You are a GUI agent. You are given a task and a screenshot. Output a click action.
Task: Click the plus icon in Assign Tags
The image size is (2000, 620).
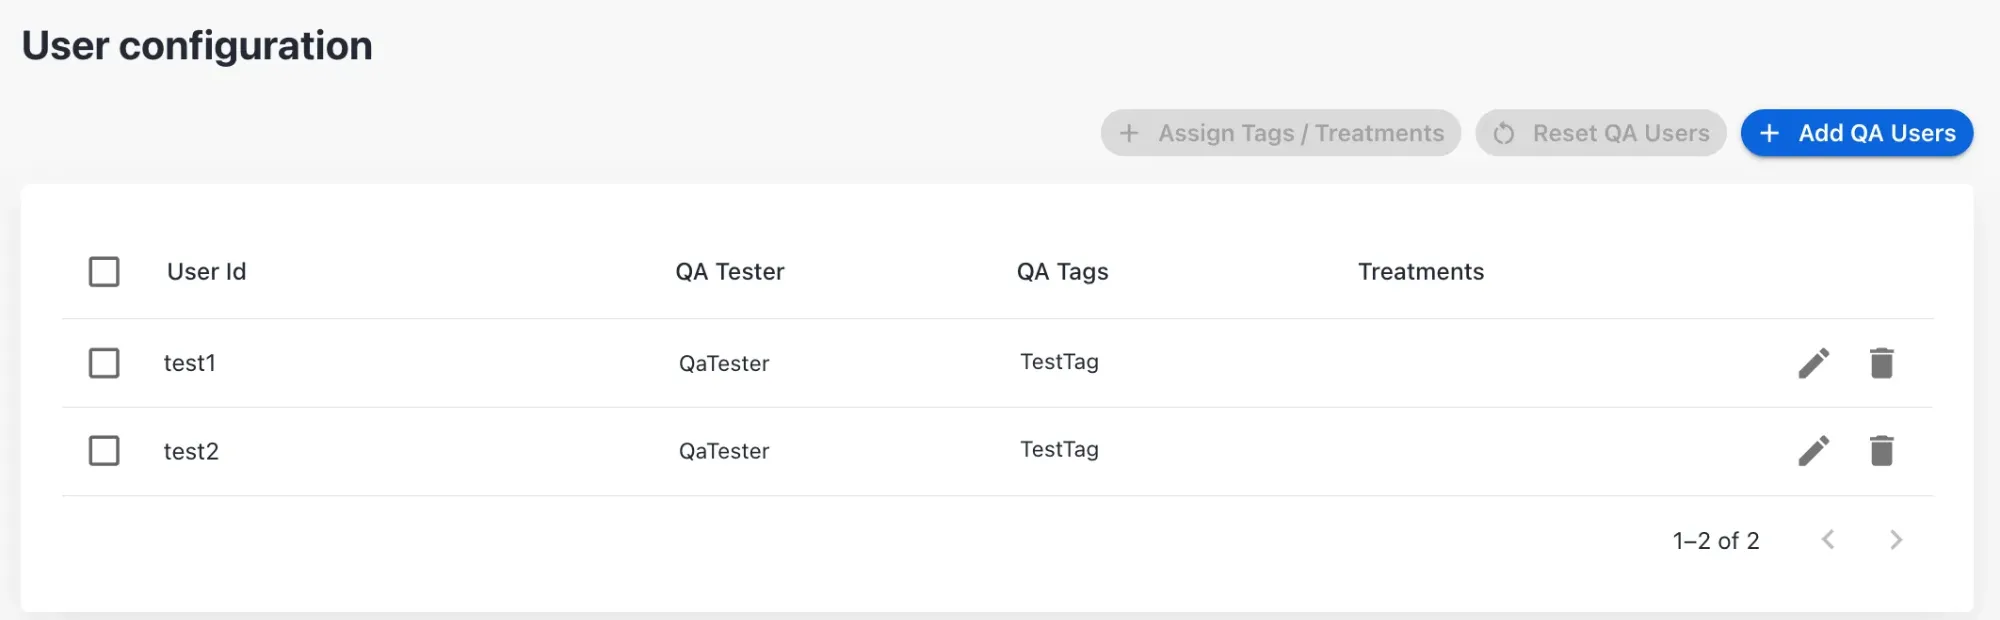[x=1129, y=133]
